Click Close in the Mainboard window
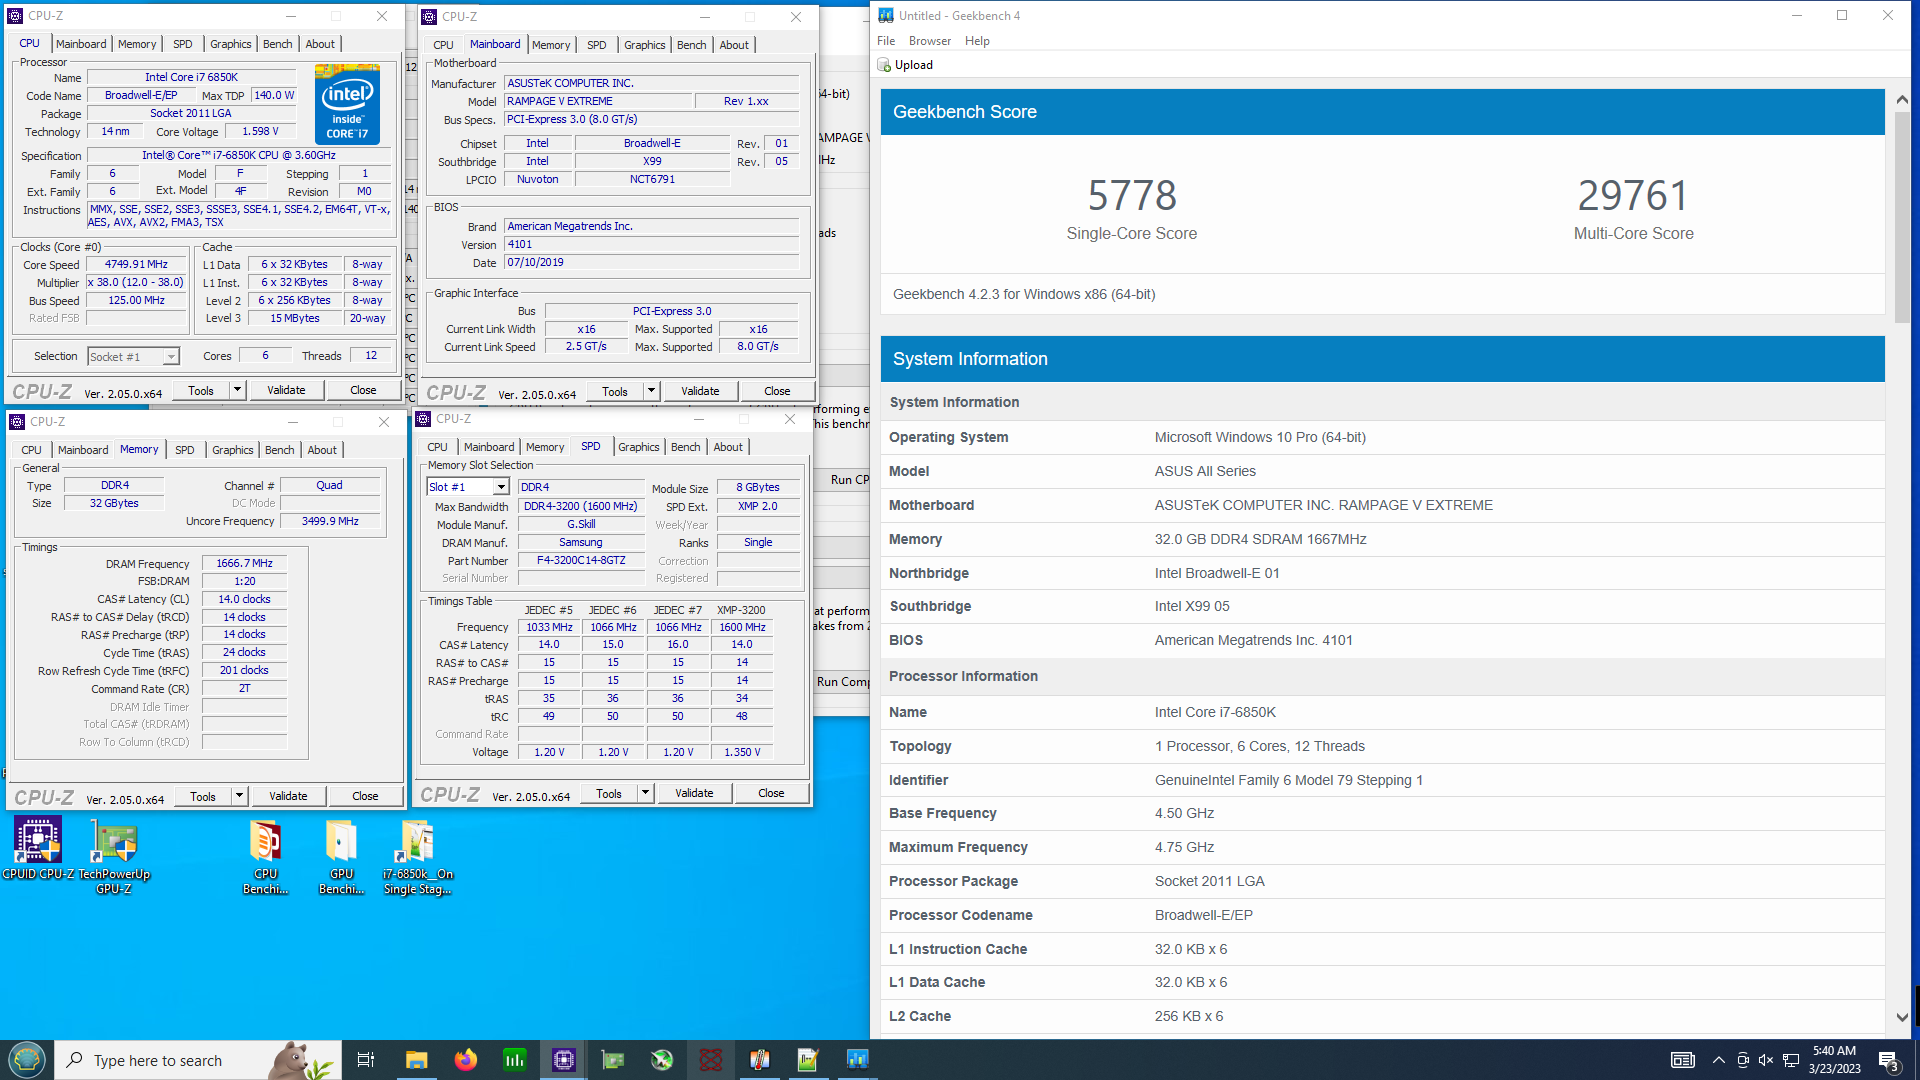1920x1080 pixels. click(x=777, y=391)
